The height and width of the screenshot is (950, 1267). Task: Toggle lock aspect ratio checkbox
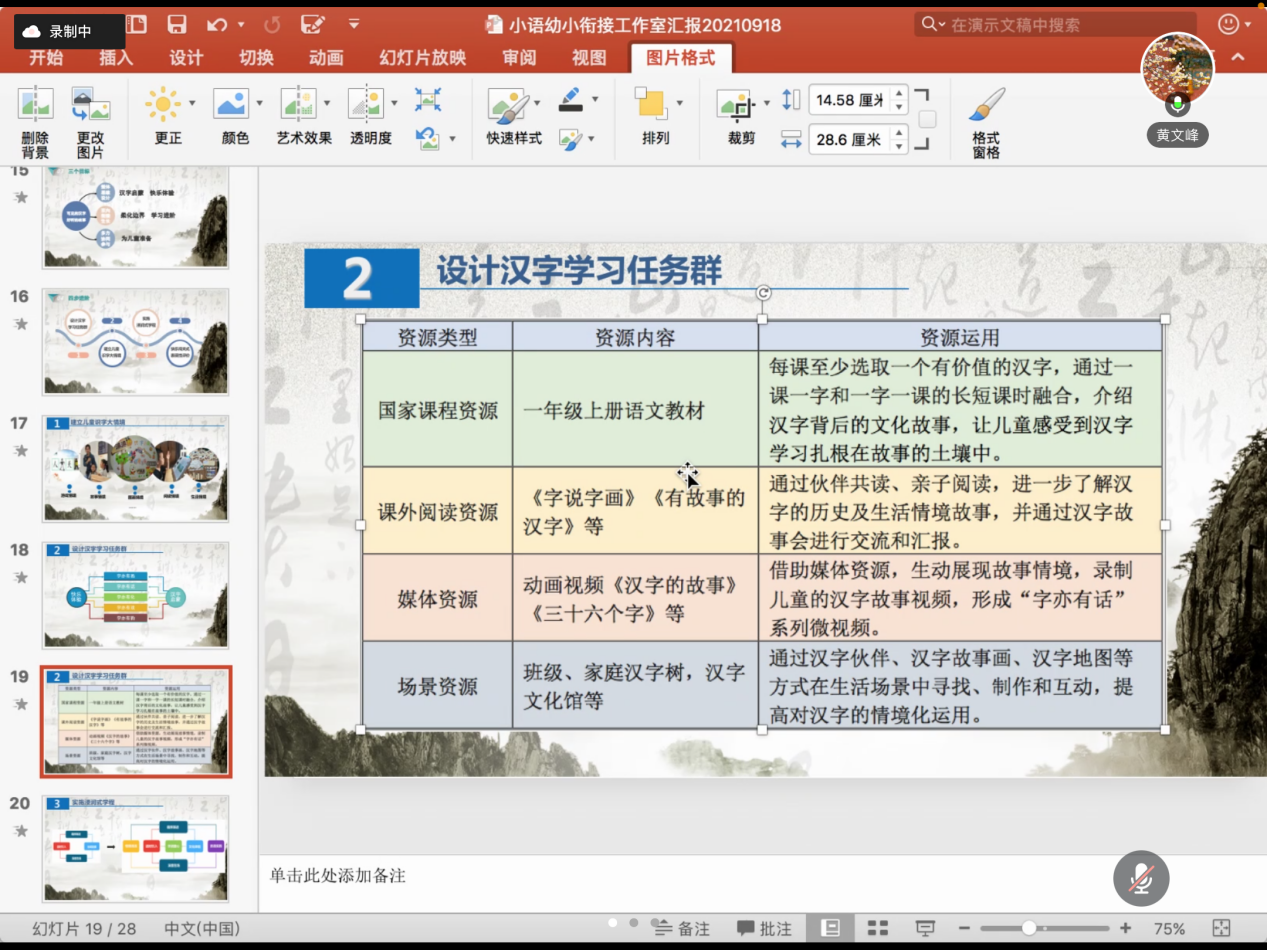927,119
